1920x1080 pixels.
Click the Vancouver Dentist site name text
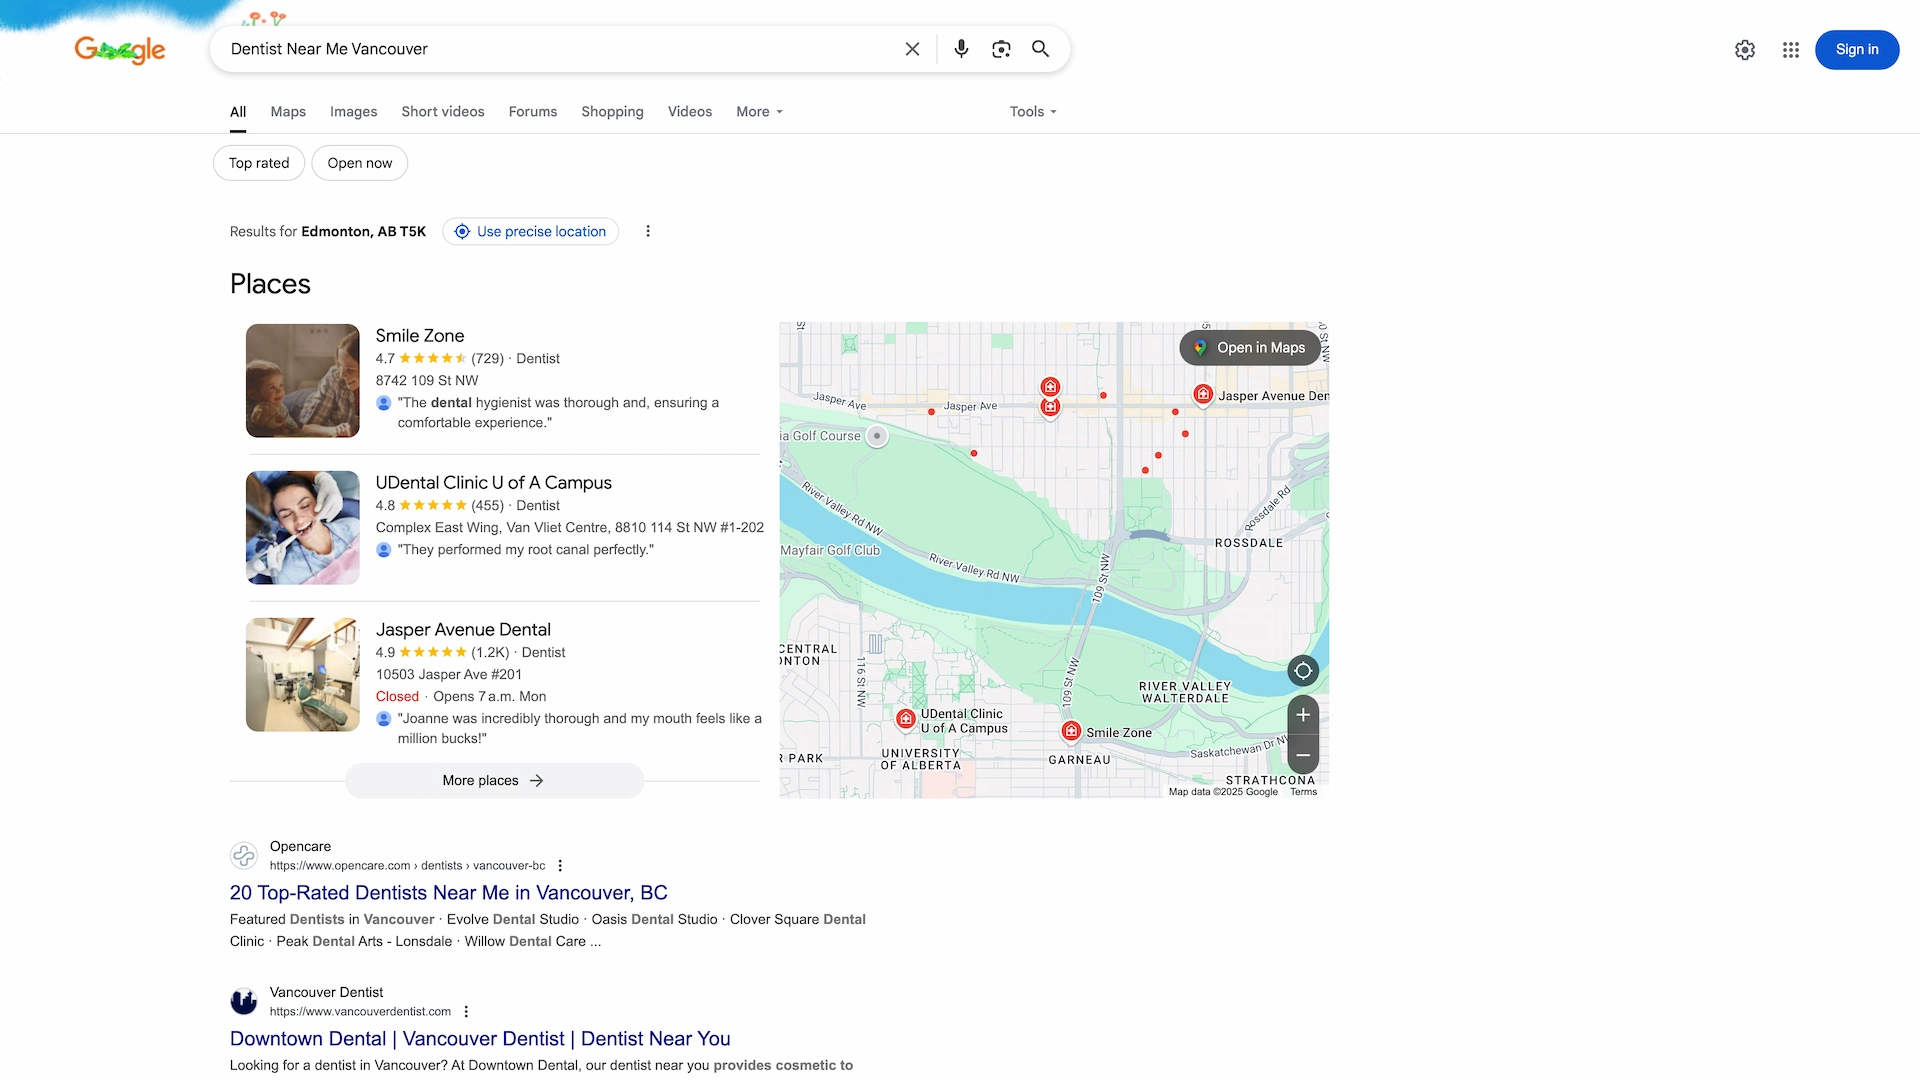coord(326,993)
